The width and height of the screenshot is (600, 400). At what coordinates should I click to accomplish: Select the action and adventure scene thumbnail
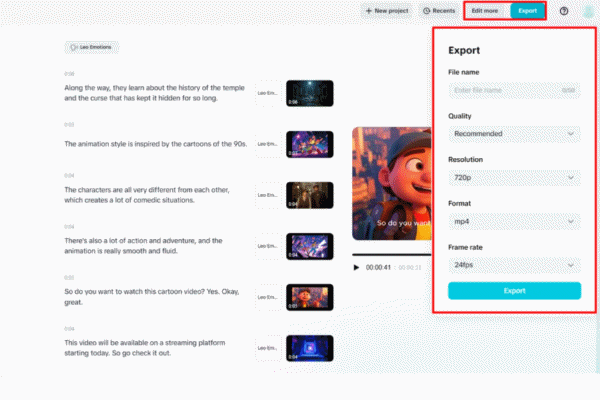point(310,246)
